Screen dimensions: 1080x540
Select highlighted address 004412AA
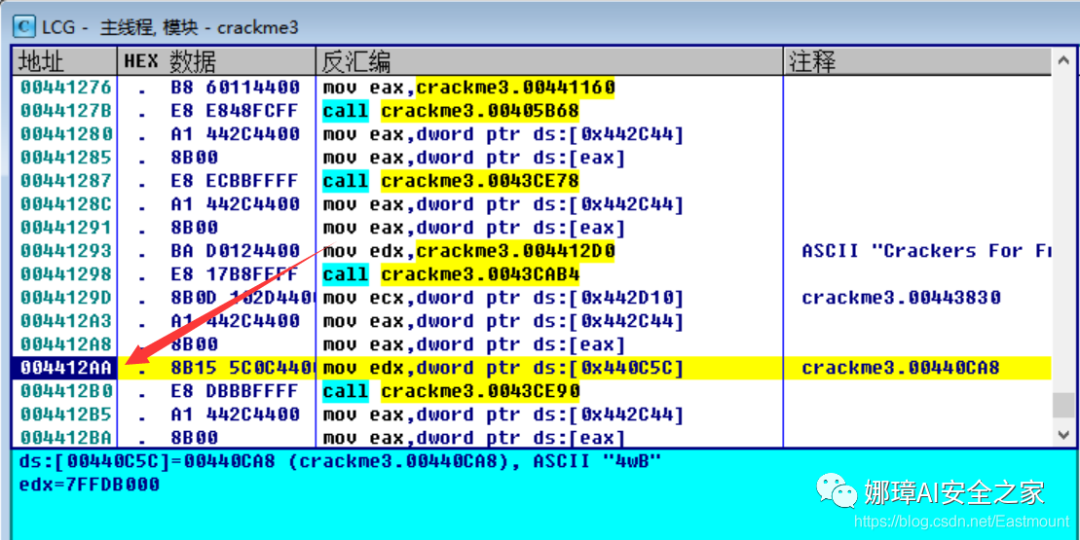[65, 368]
